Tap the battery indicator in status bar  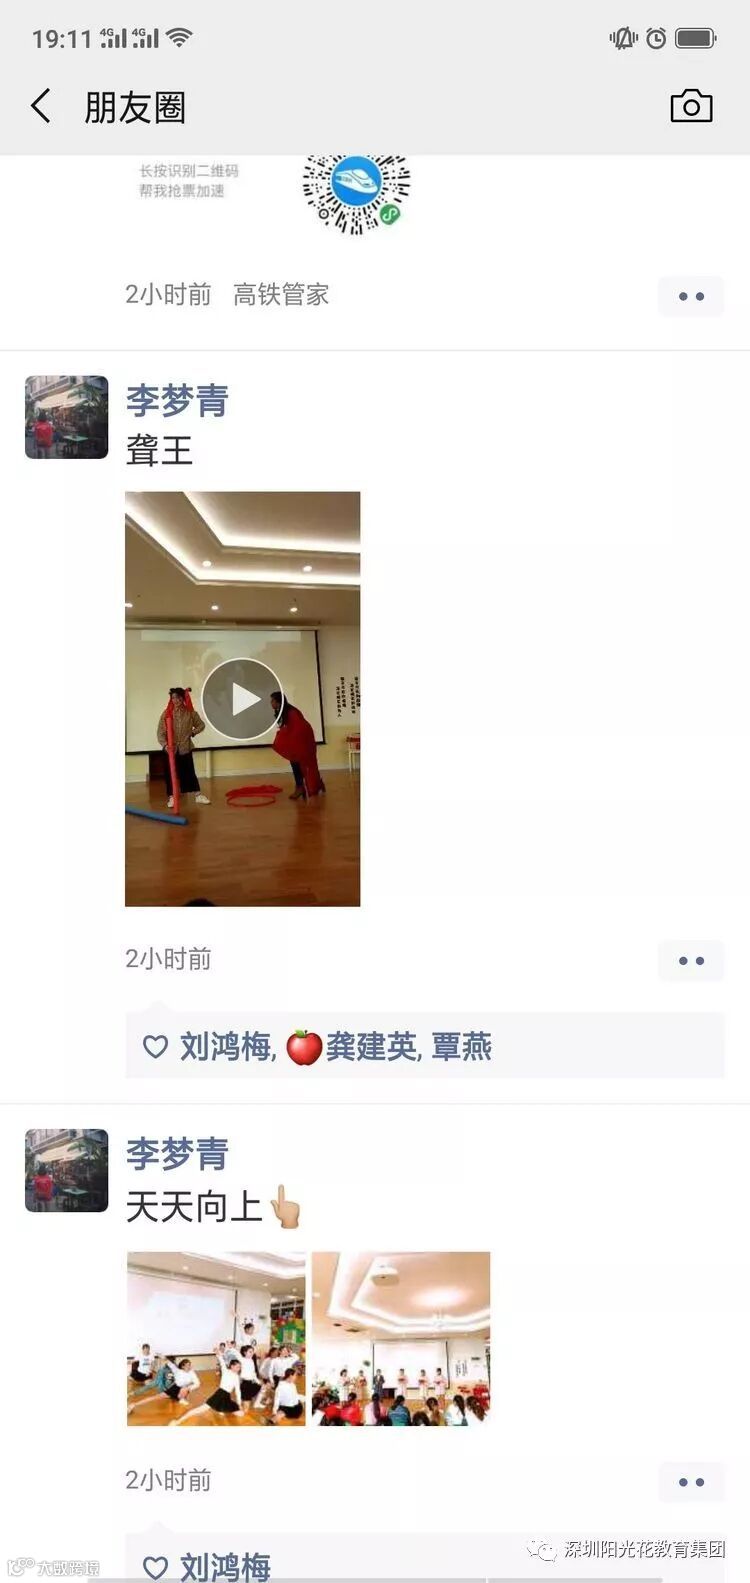[x=696, y=39]
